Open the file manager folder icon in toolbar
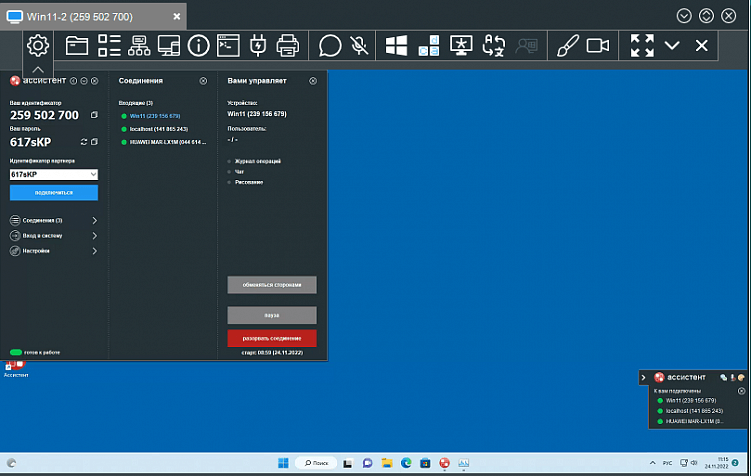The width and height of the screenshot is (751, 476). 77,45
